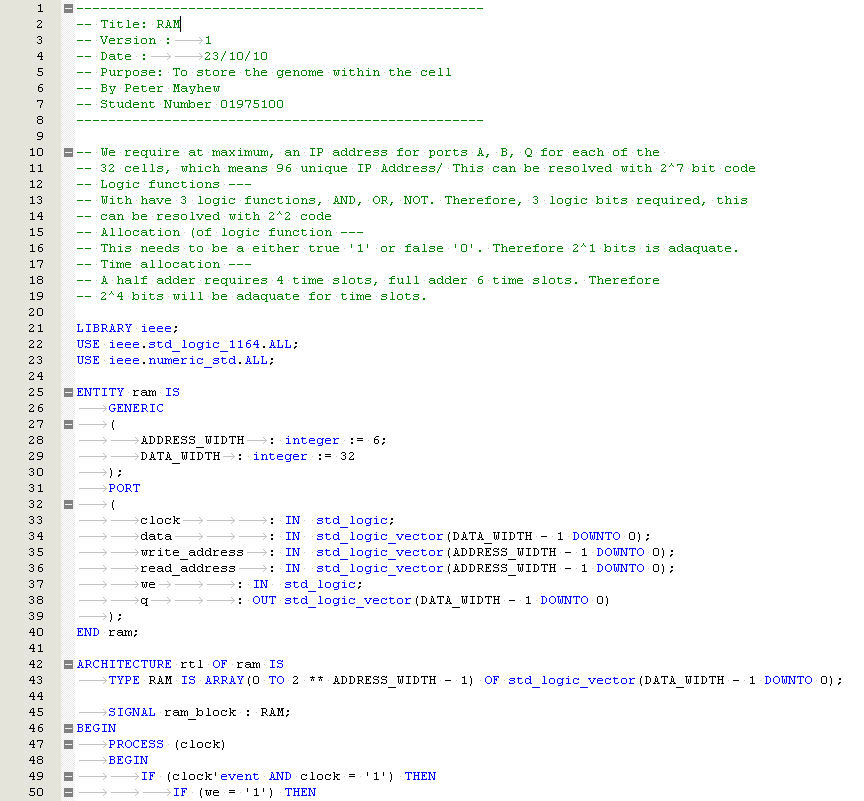Collapse the comment block starting on line 10
Image resolution: width=864 pixels, height=801 pixels.
[x=67, y=152]
